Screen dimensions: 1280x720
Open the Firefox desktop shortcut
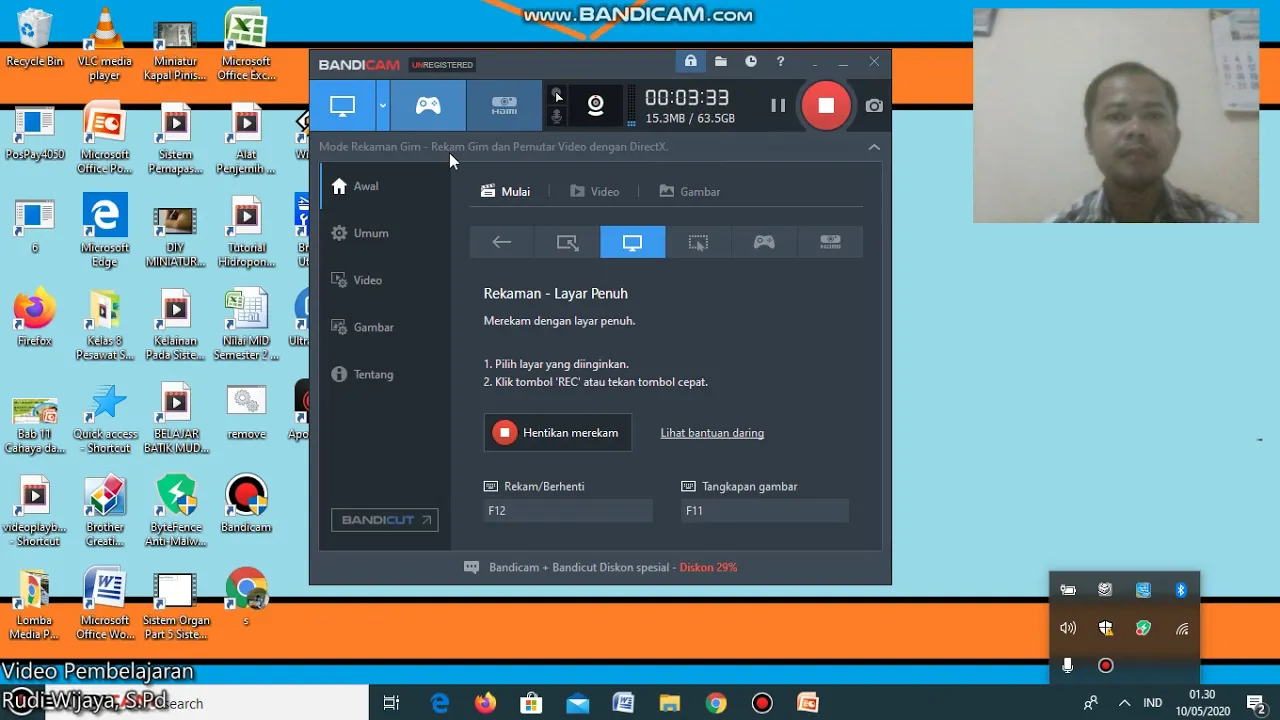click(x=34, y=318)
